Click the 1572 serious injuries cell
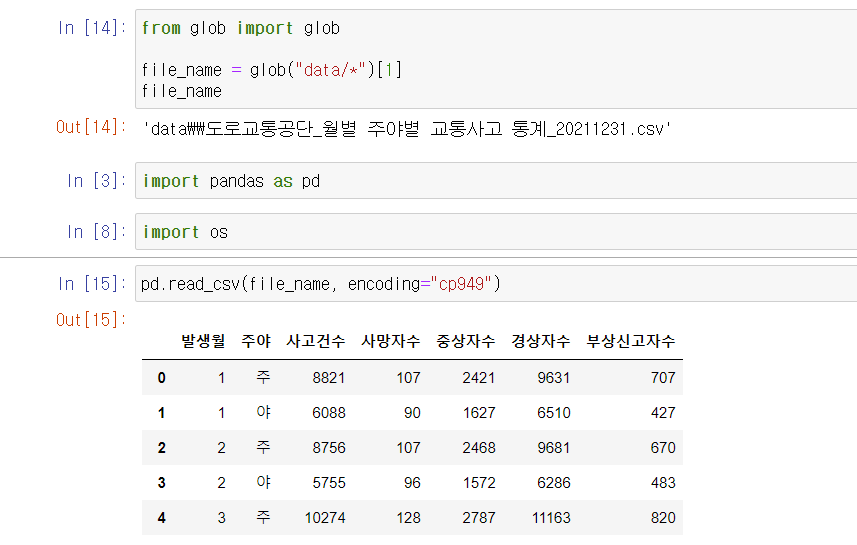The height and width of the screenshot is (545, 857). (x=479, y=483)
